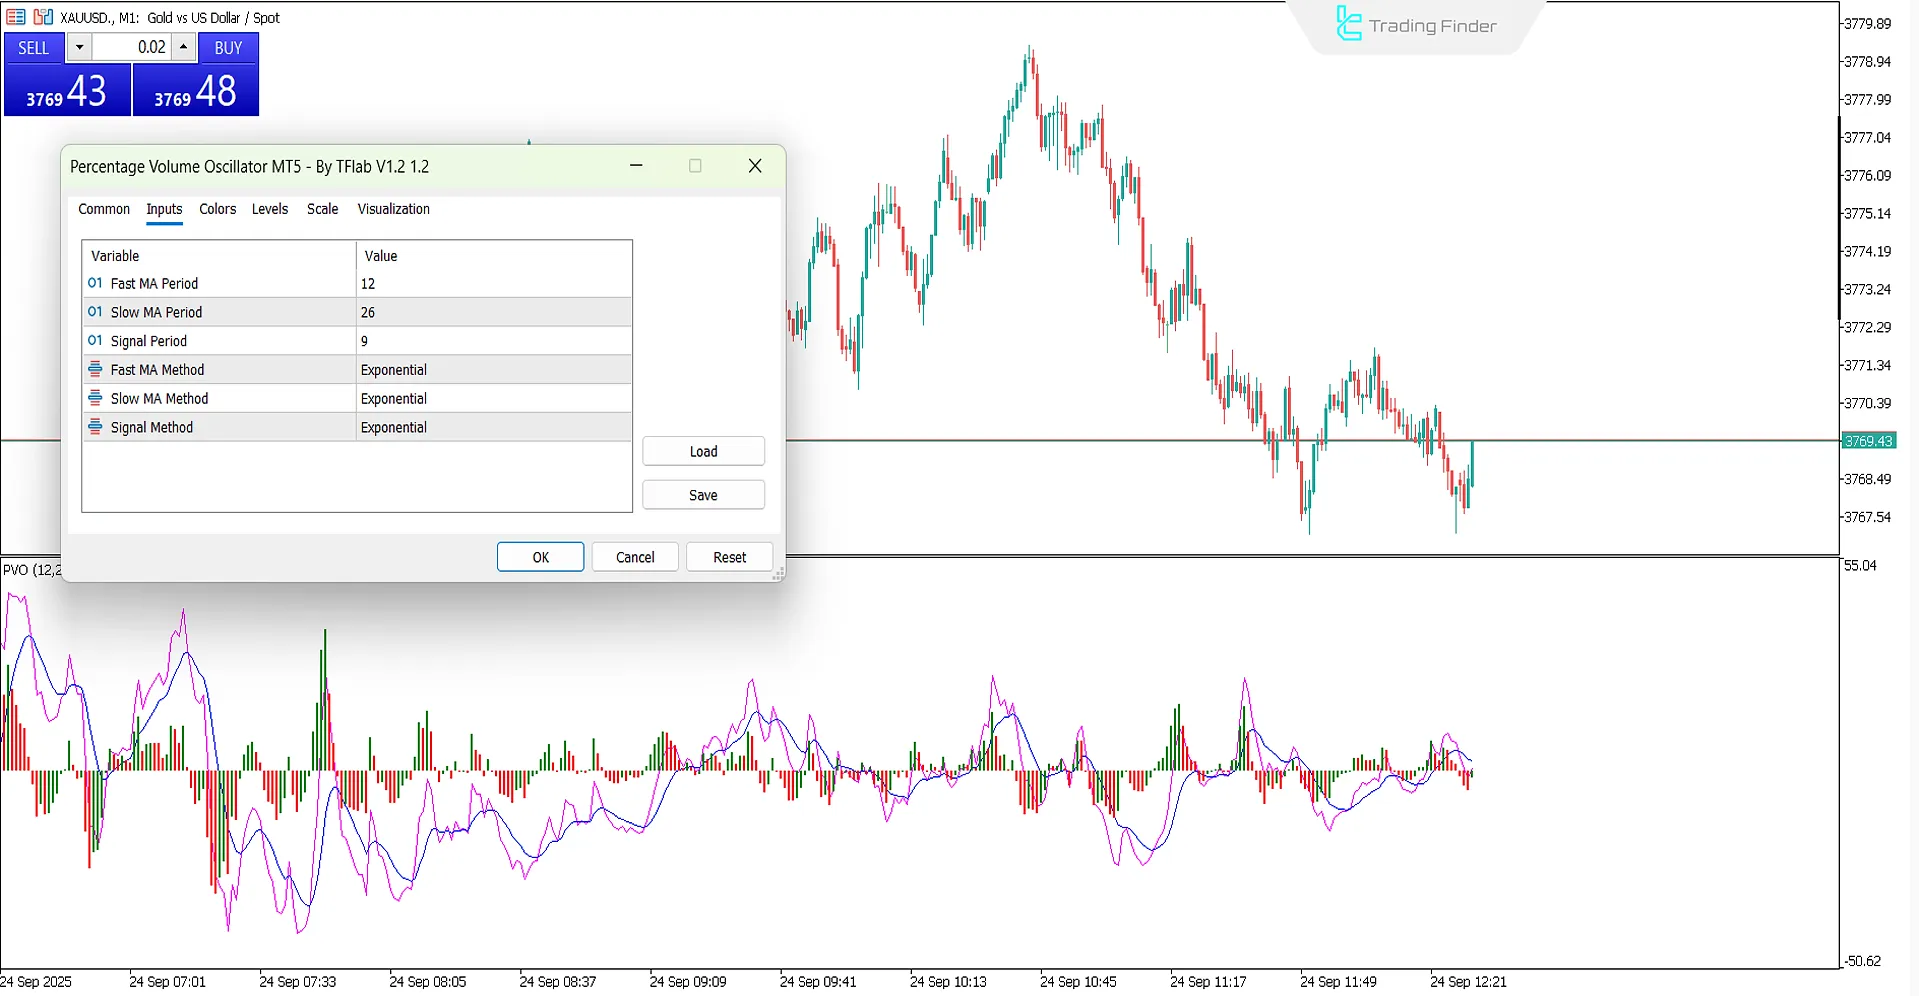Click the 0.02 volume input field
This screenshot has width=1919, height=996.
coord(135,47)
